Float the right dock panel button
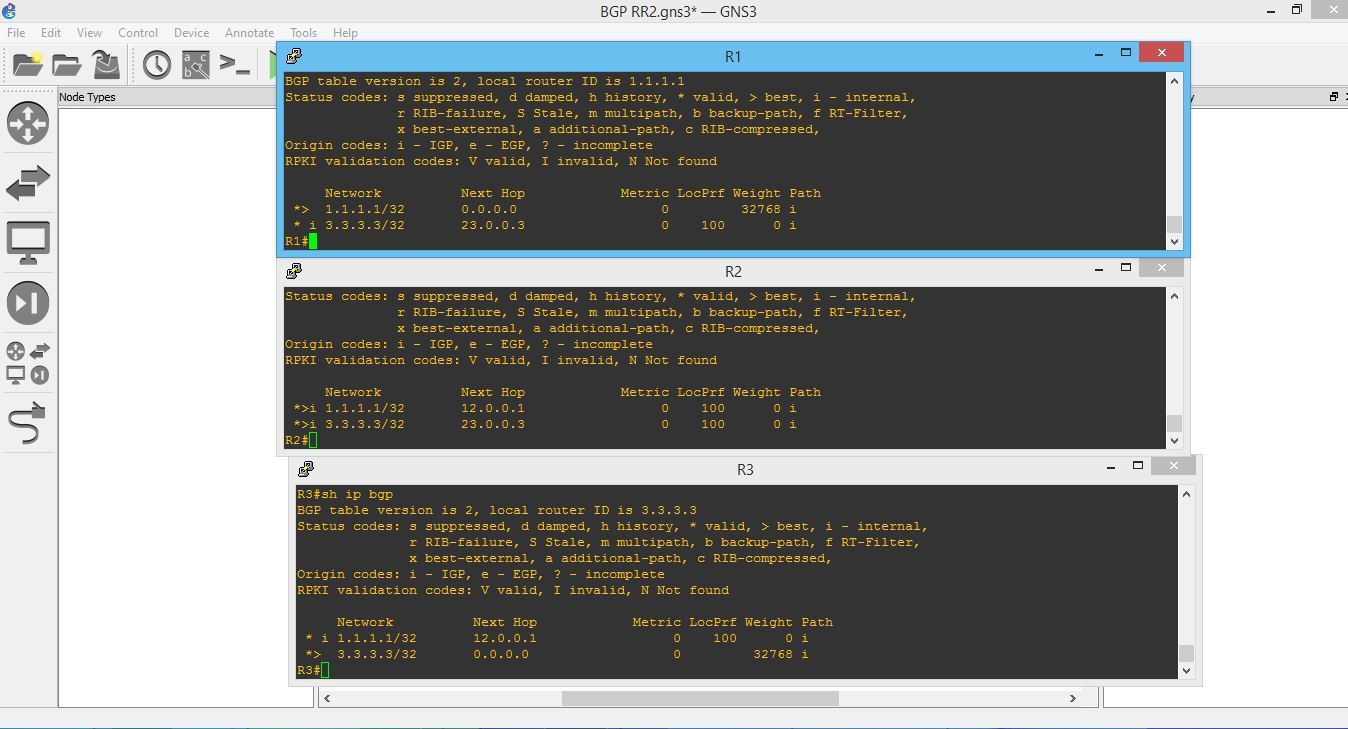Viewport: 1348px width, 729px height. point(1333,97)
